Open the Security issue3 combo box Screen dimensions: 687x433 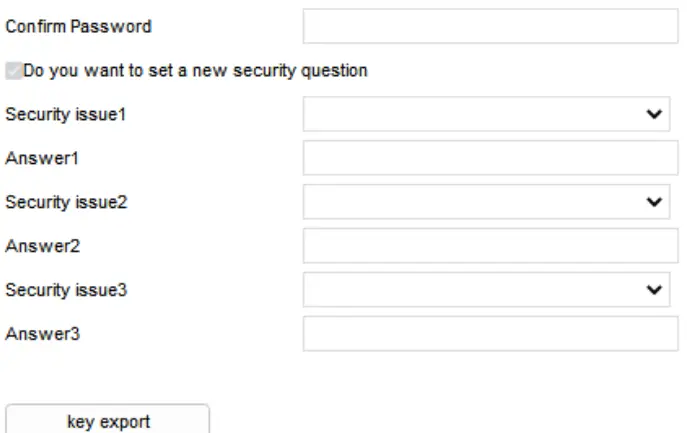pyautogui.click(x=480, y=290)
